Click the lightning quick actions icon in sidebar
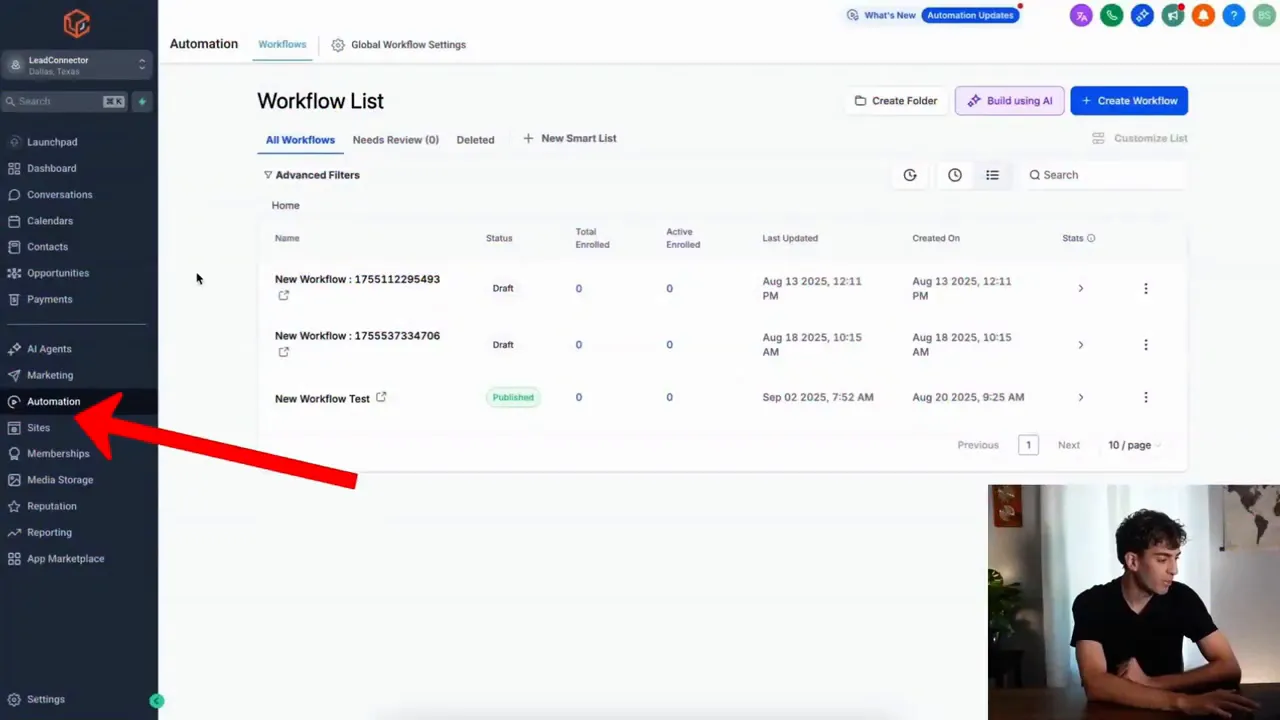The height and width of the screenshot is (720, 1280). [142, 101]
